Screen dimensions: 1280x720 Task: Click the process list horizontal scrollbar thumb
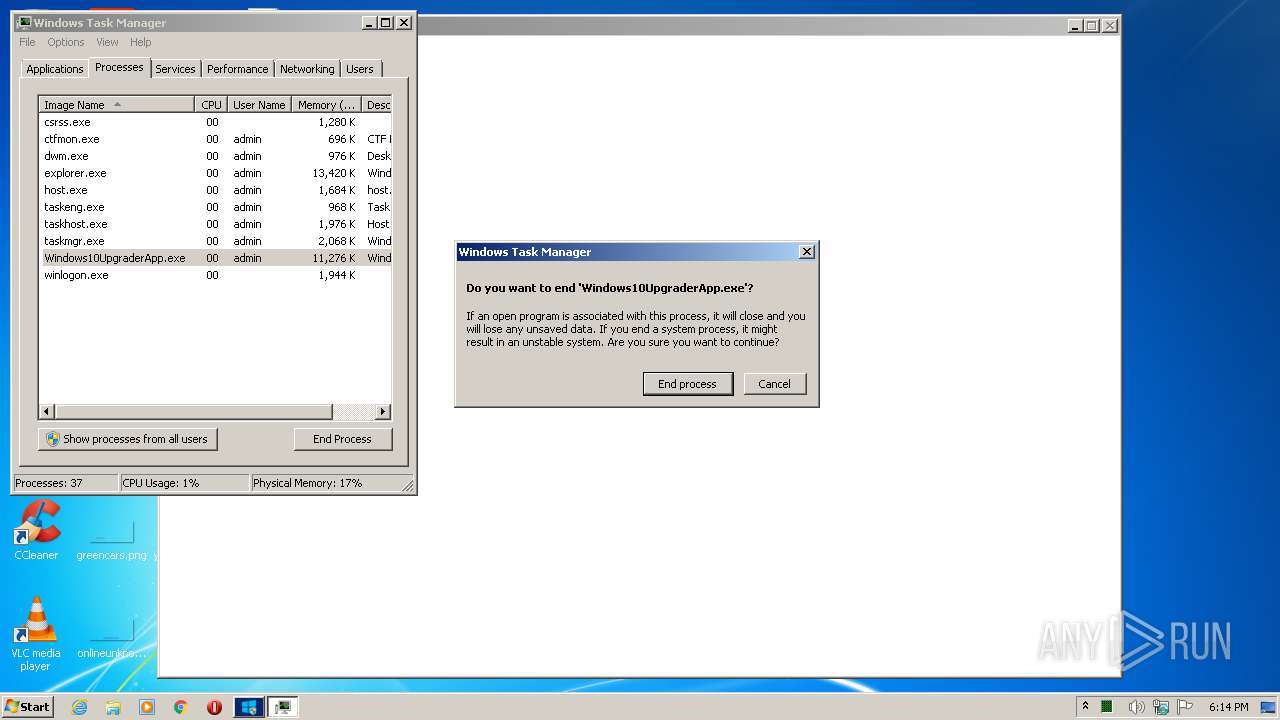[193, 412]
